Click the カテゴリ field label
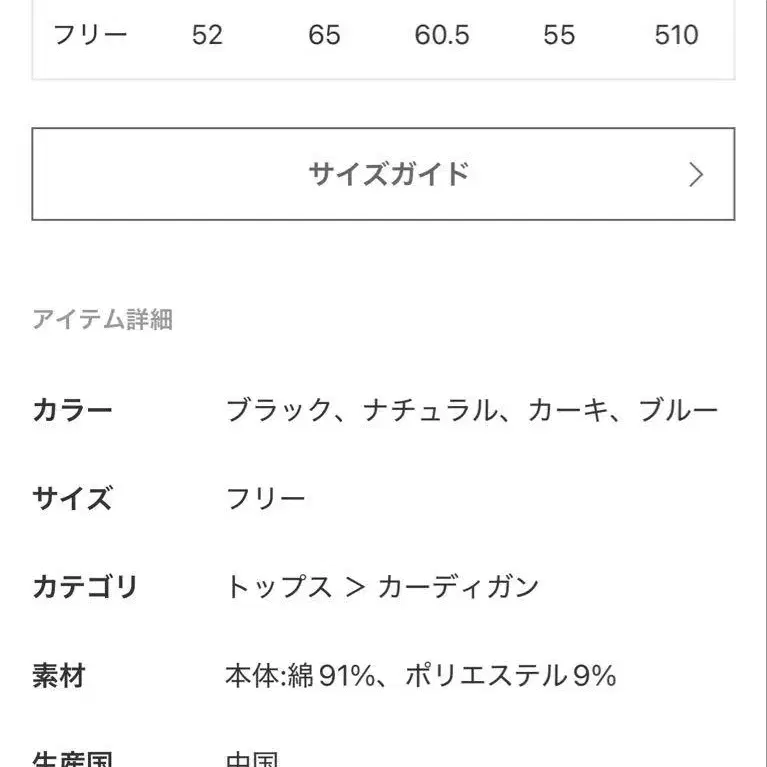 click(84, 587)
